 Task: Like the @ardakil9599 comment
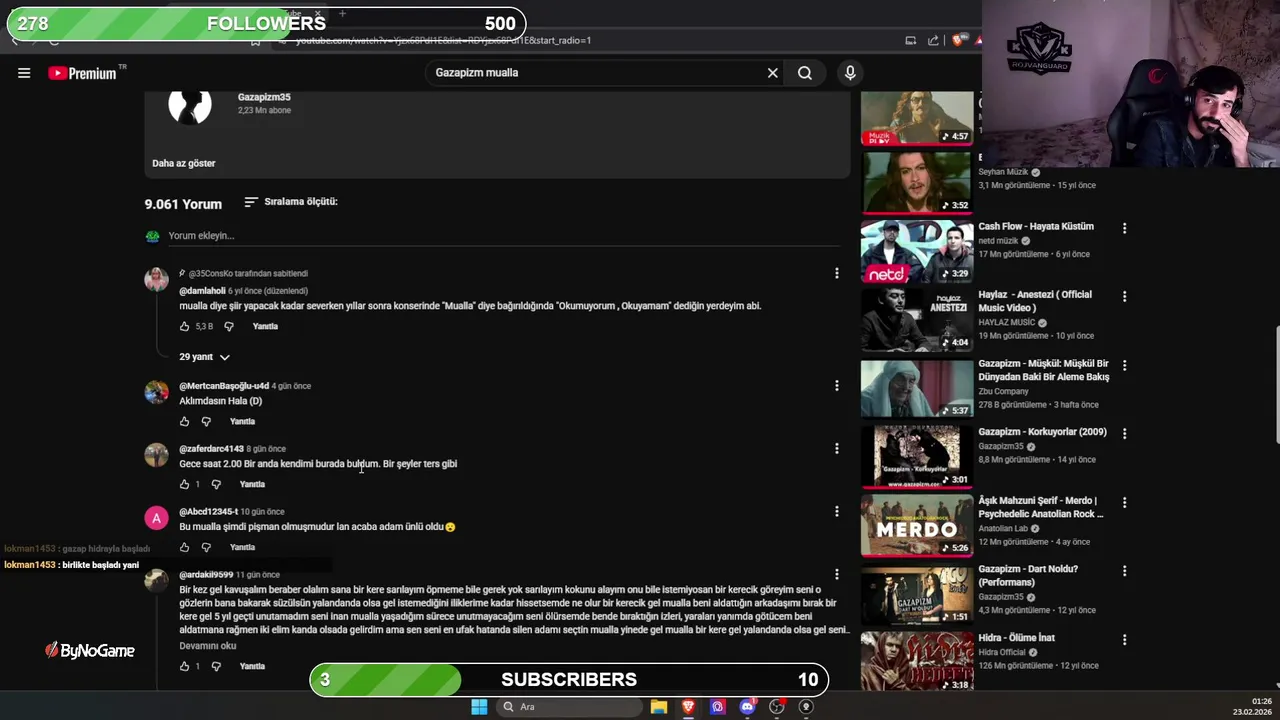click(184, 667)
